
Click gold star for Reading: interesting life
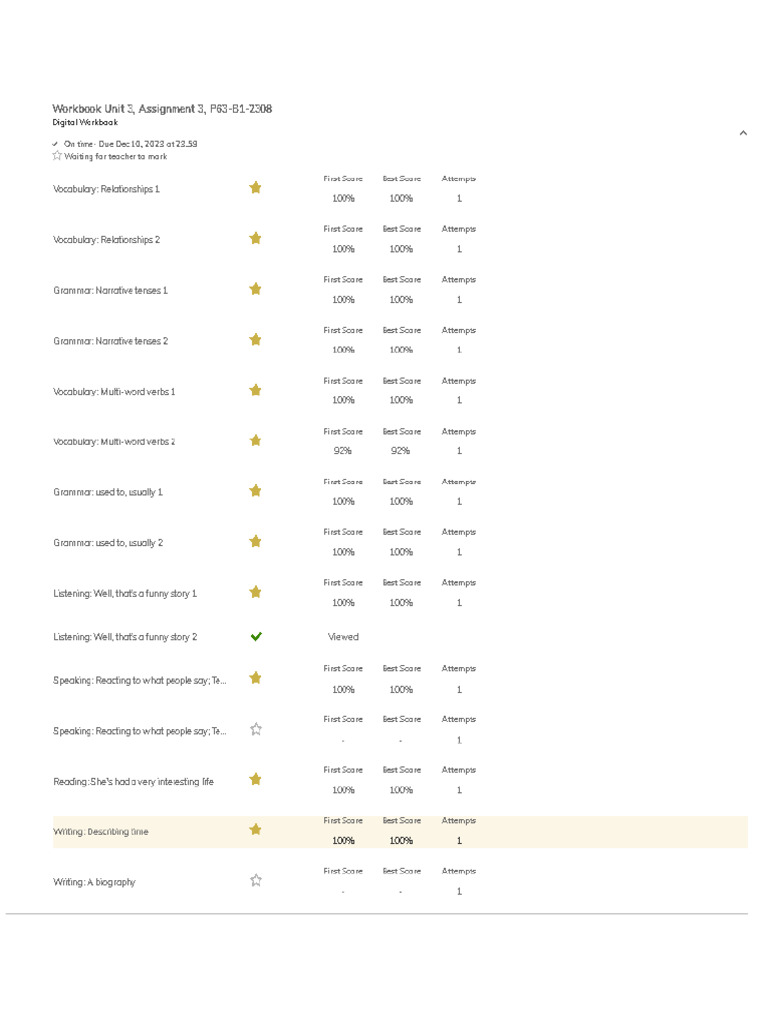coord(255,779)
